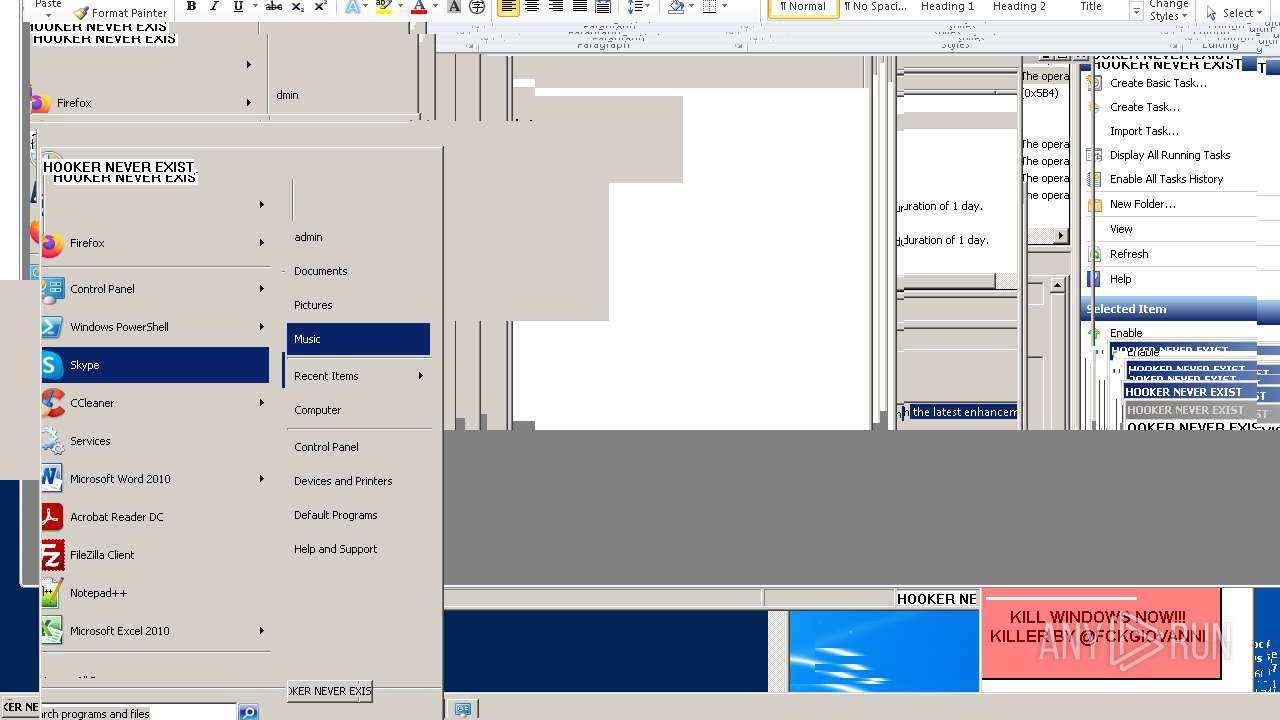Justify paragraph text
The height and width of the screenshot is (720, 1280).
pyautogui.click(x=579, y=6)
